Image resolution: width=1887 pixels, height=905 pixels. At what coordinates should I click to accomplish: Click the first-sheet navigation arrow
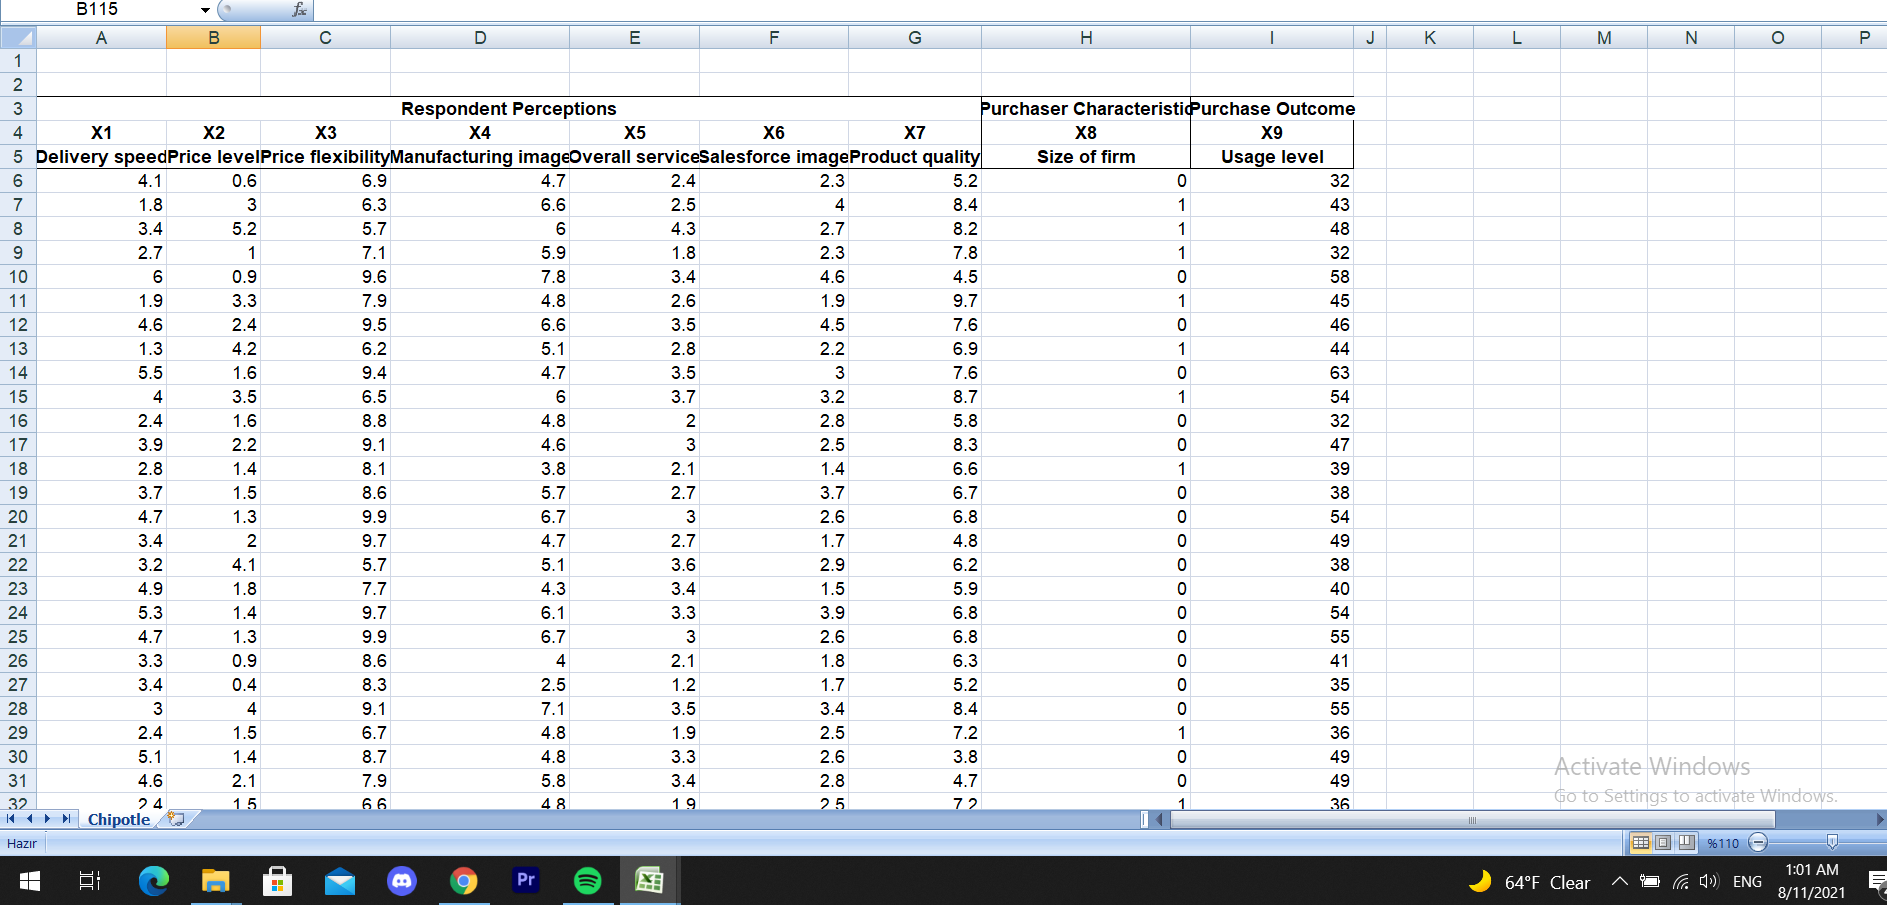[13, 819]
